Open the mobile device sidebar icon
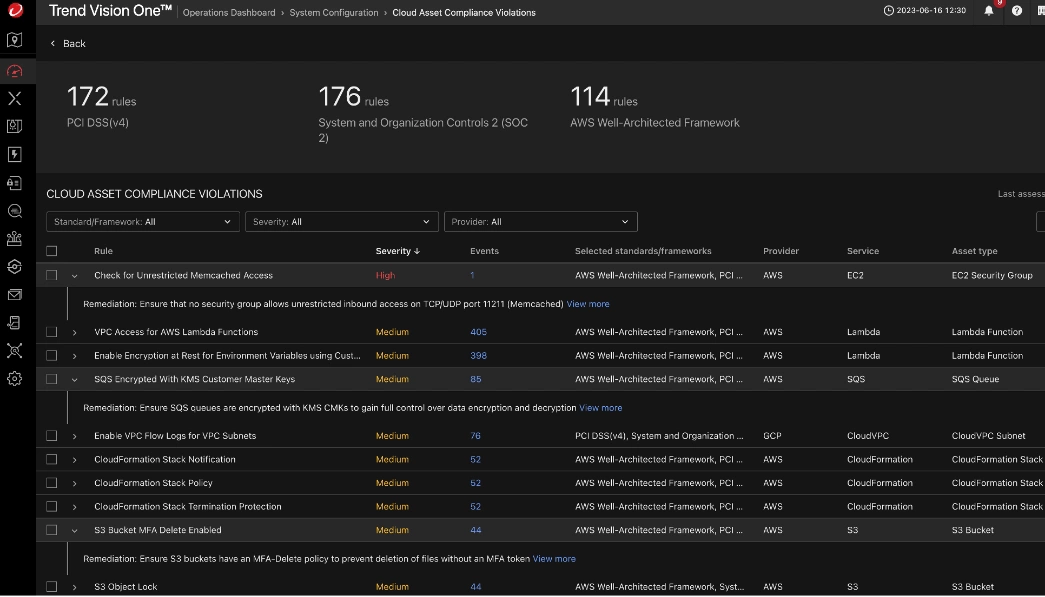This screenshot has width=1045, height=597. pyautogui.click(x=15, y=322)
